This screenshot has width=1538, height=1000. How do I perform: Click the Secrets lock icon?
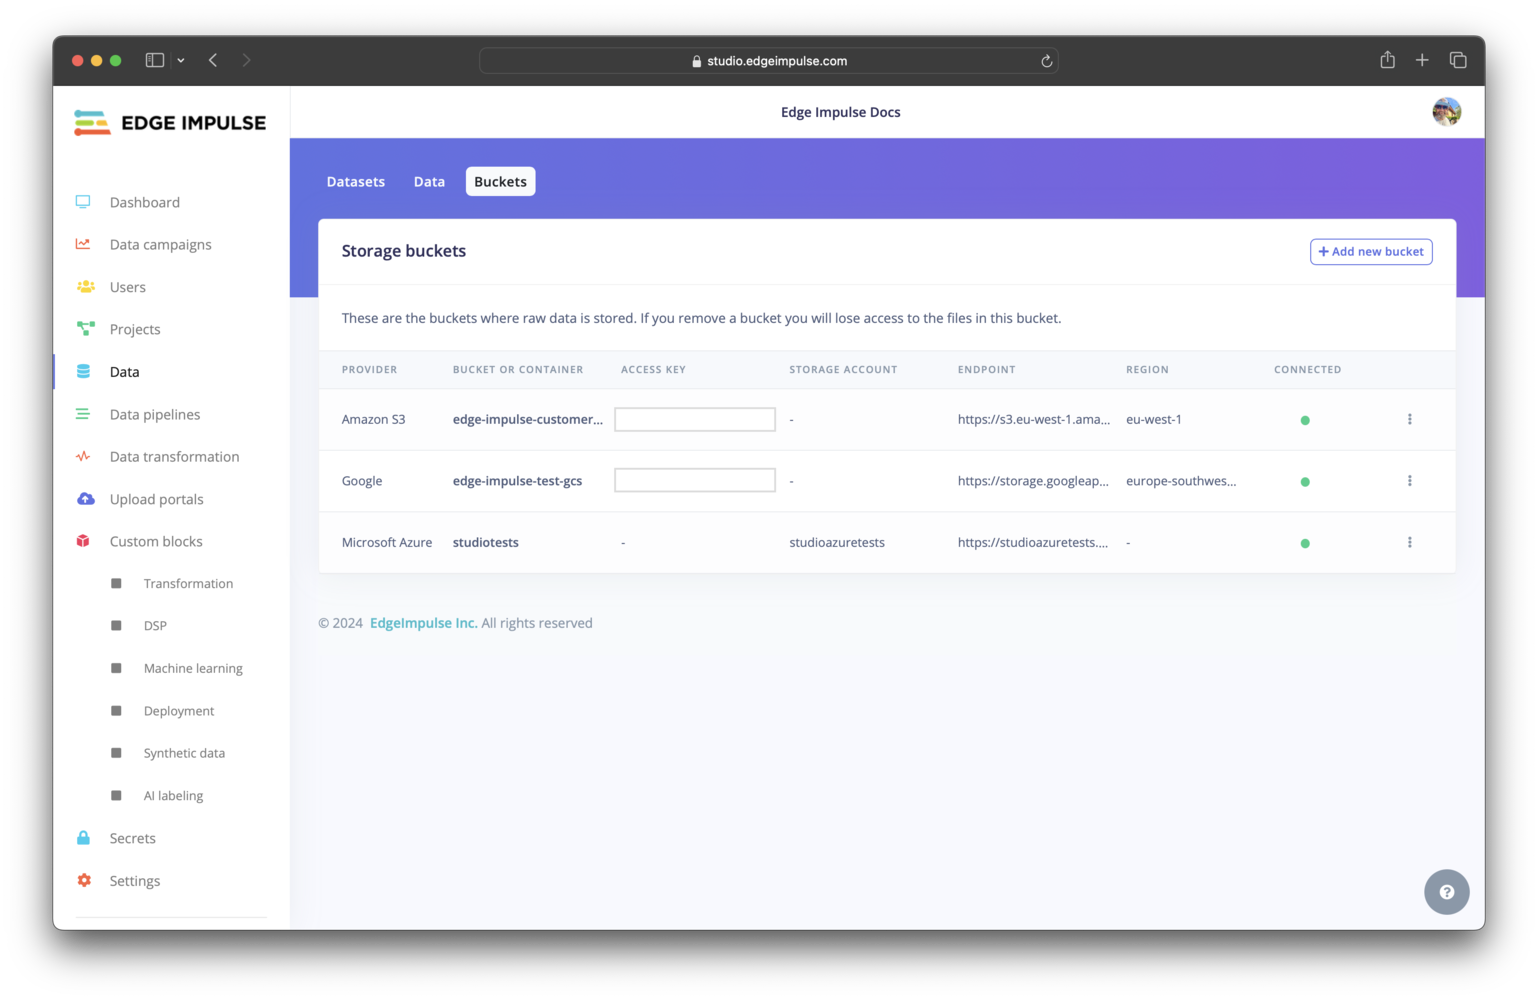pos(83,838)
